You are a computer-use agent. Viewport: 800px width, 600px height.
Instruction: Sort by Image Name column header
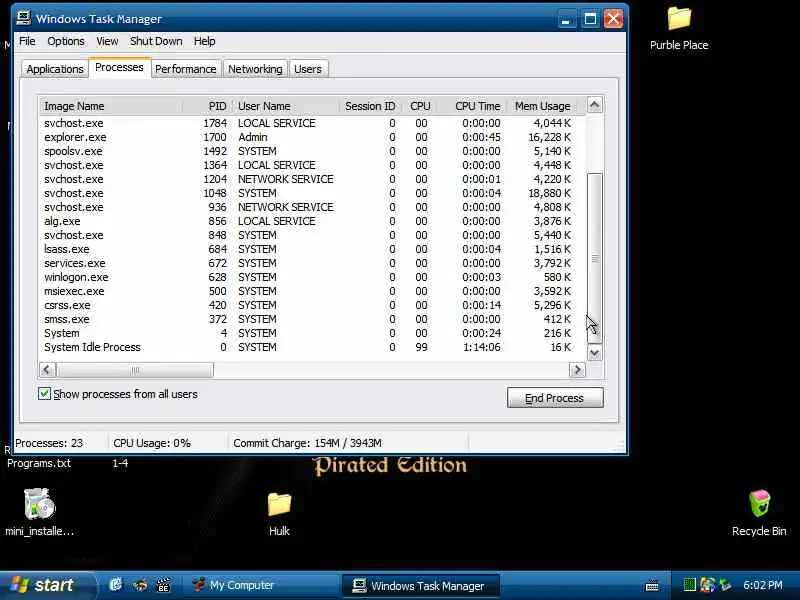(110, 106)
